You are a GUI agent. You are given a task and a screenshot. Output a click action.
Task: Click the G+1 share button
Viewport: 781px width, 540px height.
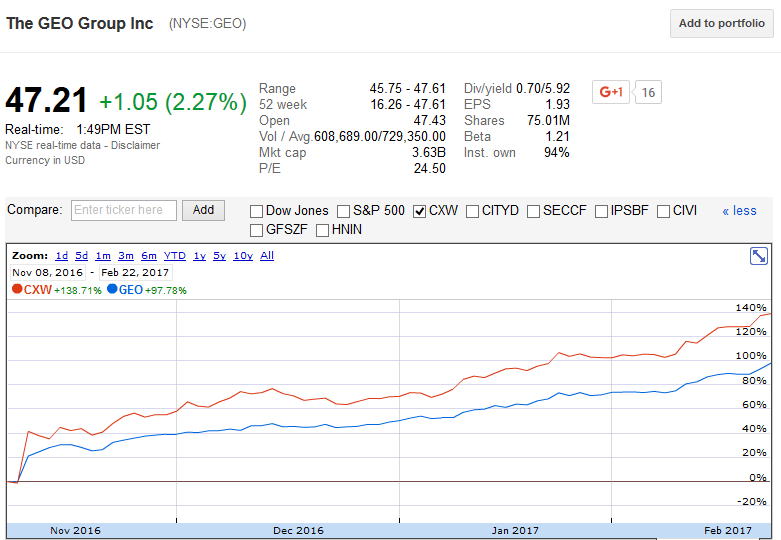pos(611,92)
